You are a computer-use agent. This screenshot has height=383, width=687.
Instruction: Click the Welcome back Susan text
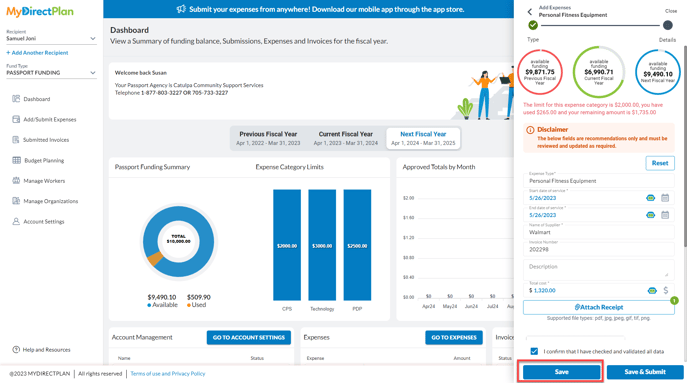141,73
